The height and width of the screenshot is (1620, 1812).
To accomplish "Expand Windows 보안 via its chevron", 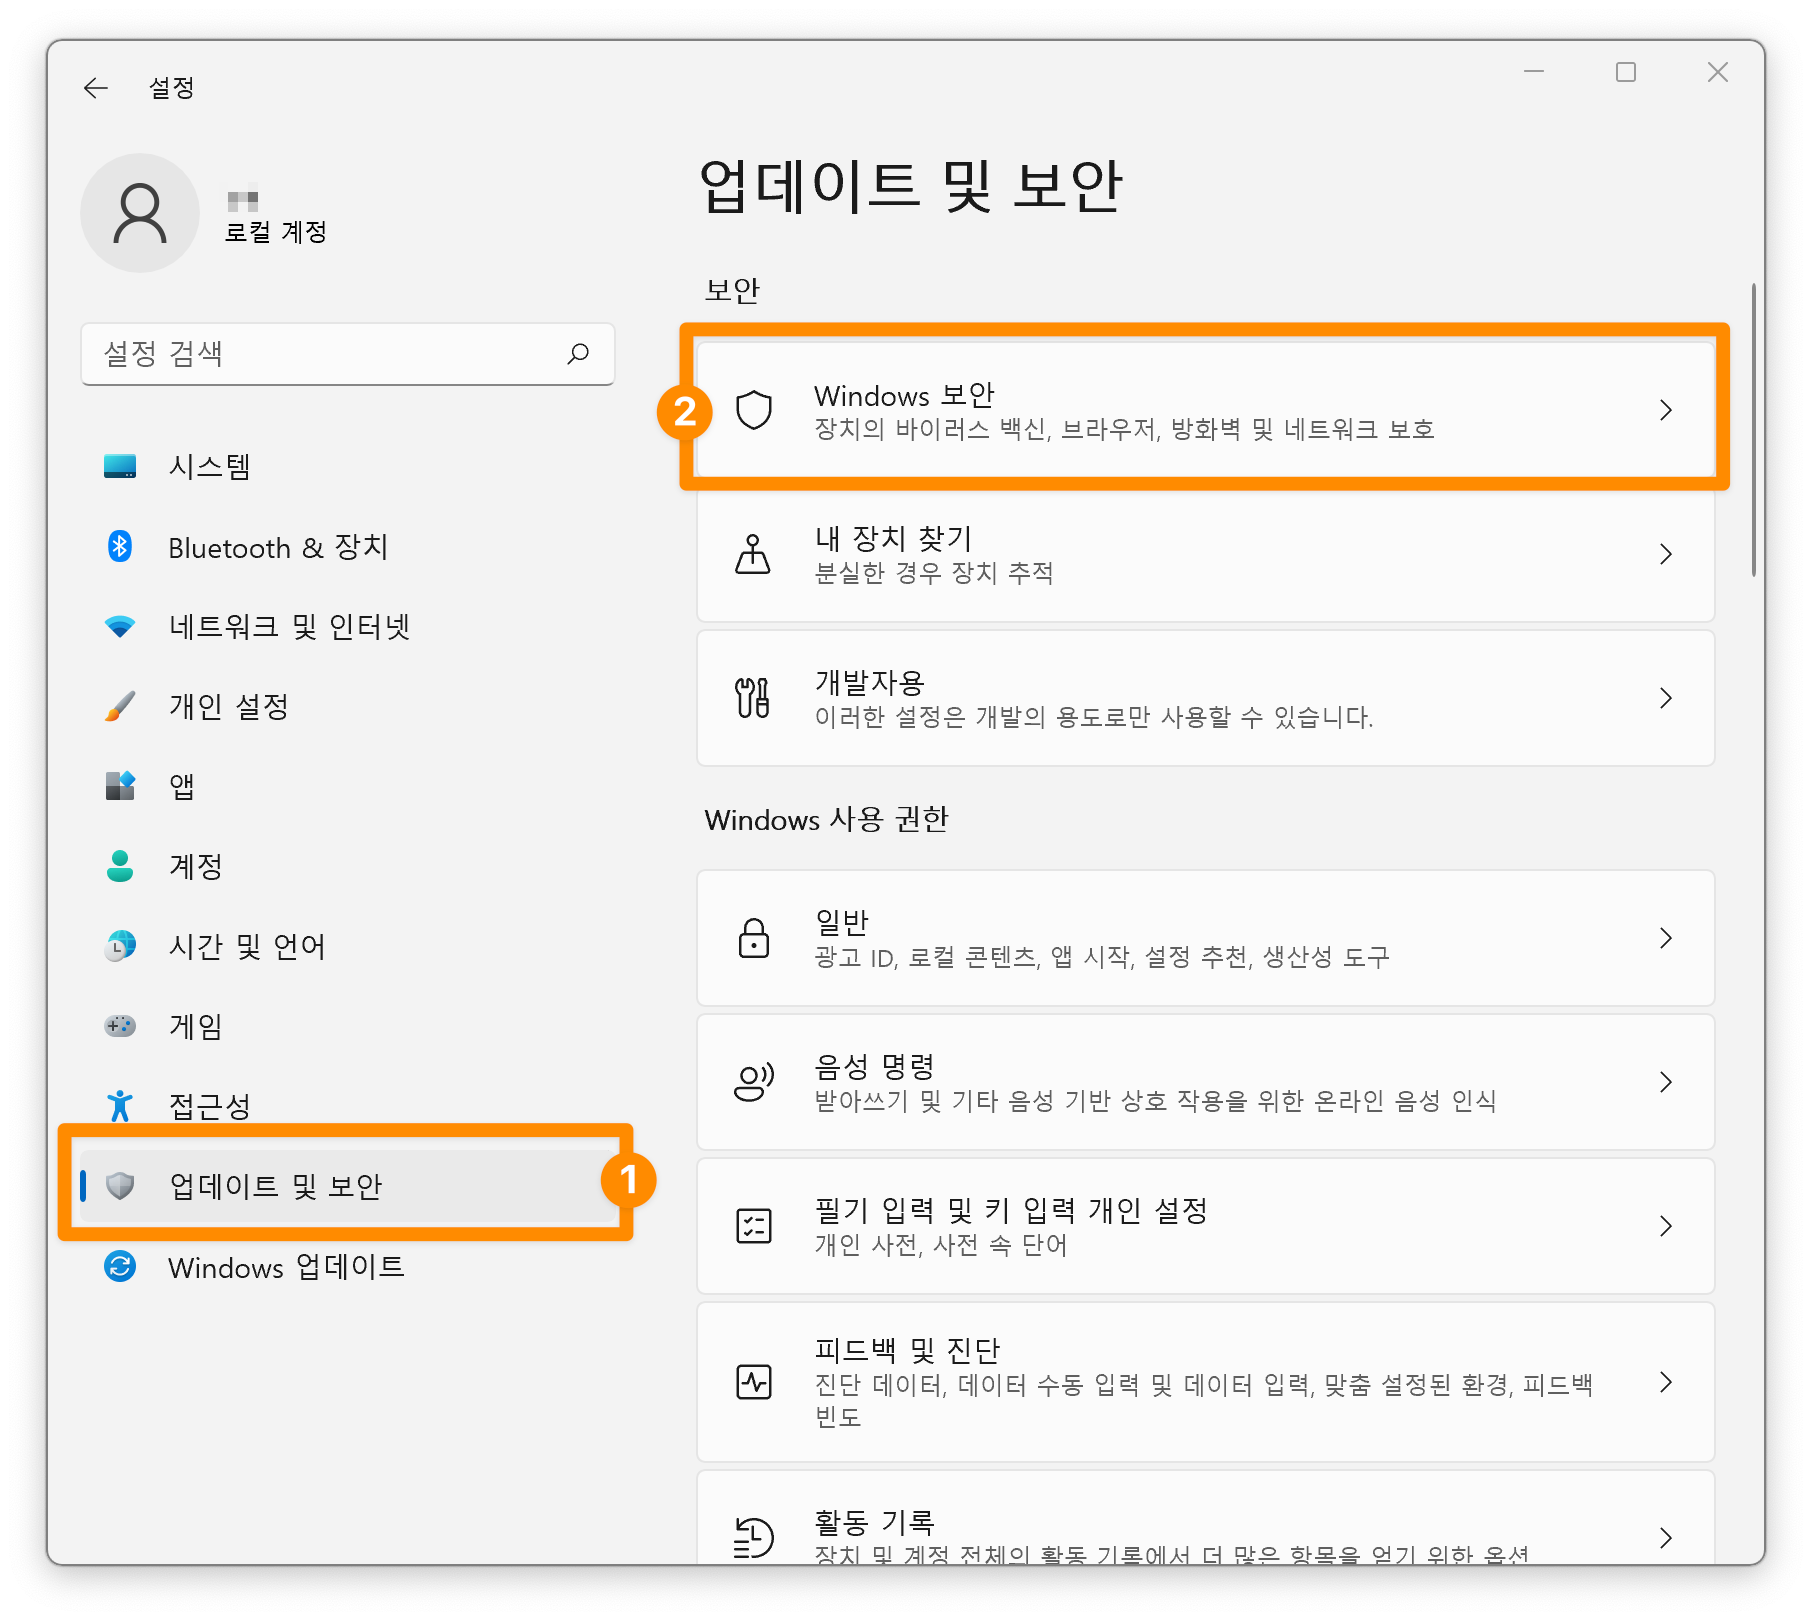I will pyautogui.click(x=1666, y=410).
